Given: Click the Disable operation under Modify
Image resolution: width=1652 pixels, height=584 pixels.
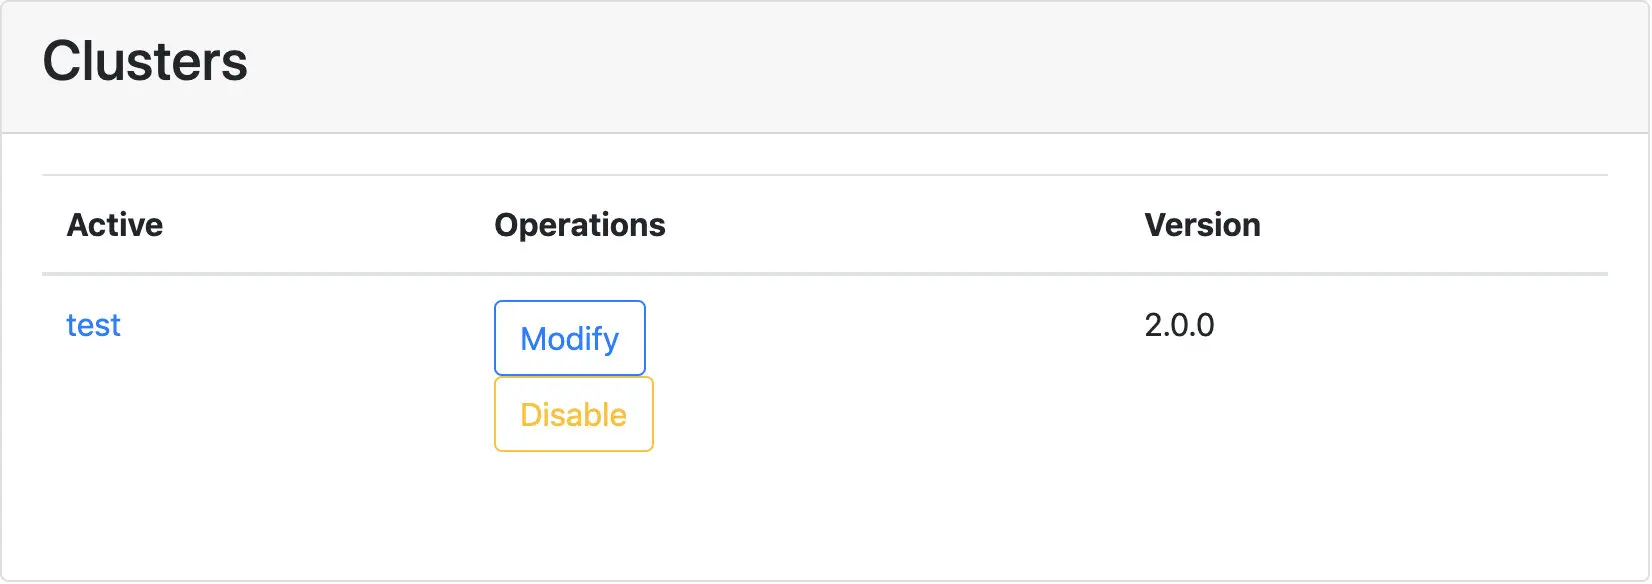Looking at the screenshot, I should (573, 414).
